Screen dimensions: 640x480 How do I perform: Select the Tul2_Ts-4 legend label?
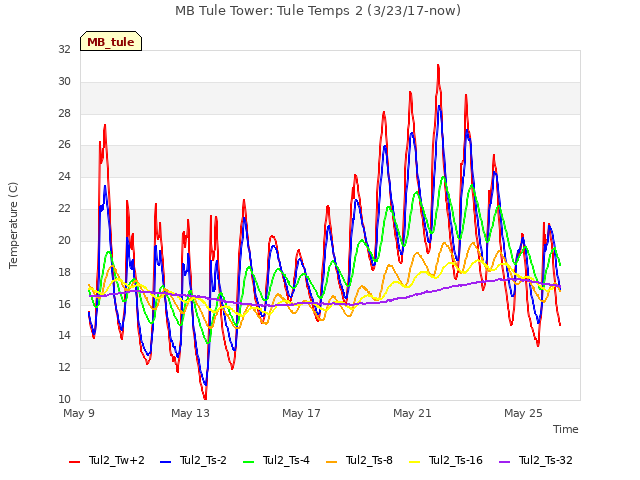(287, 460)
